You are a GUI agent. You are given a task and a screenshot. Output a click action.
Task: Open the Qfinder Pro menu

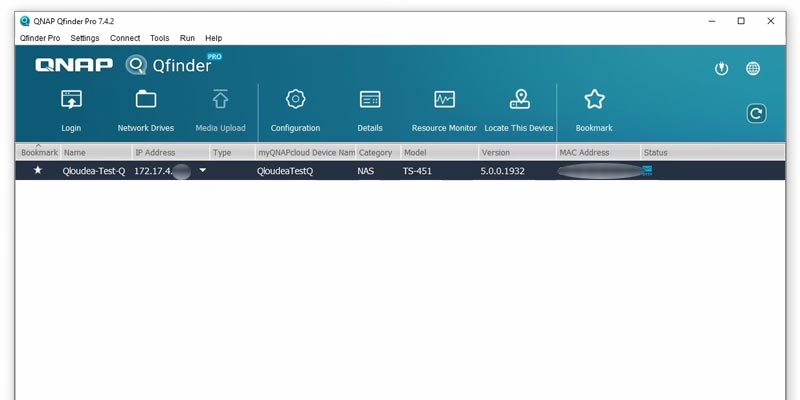[40, 38]
